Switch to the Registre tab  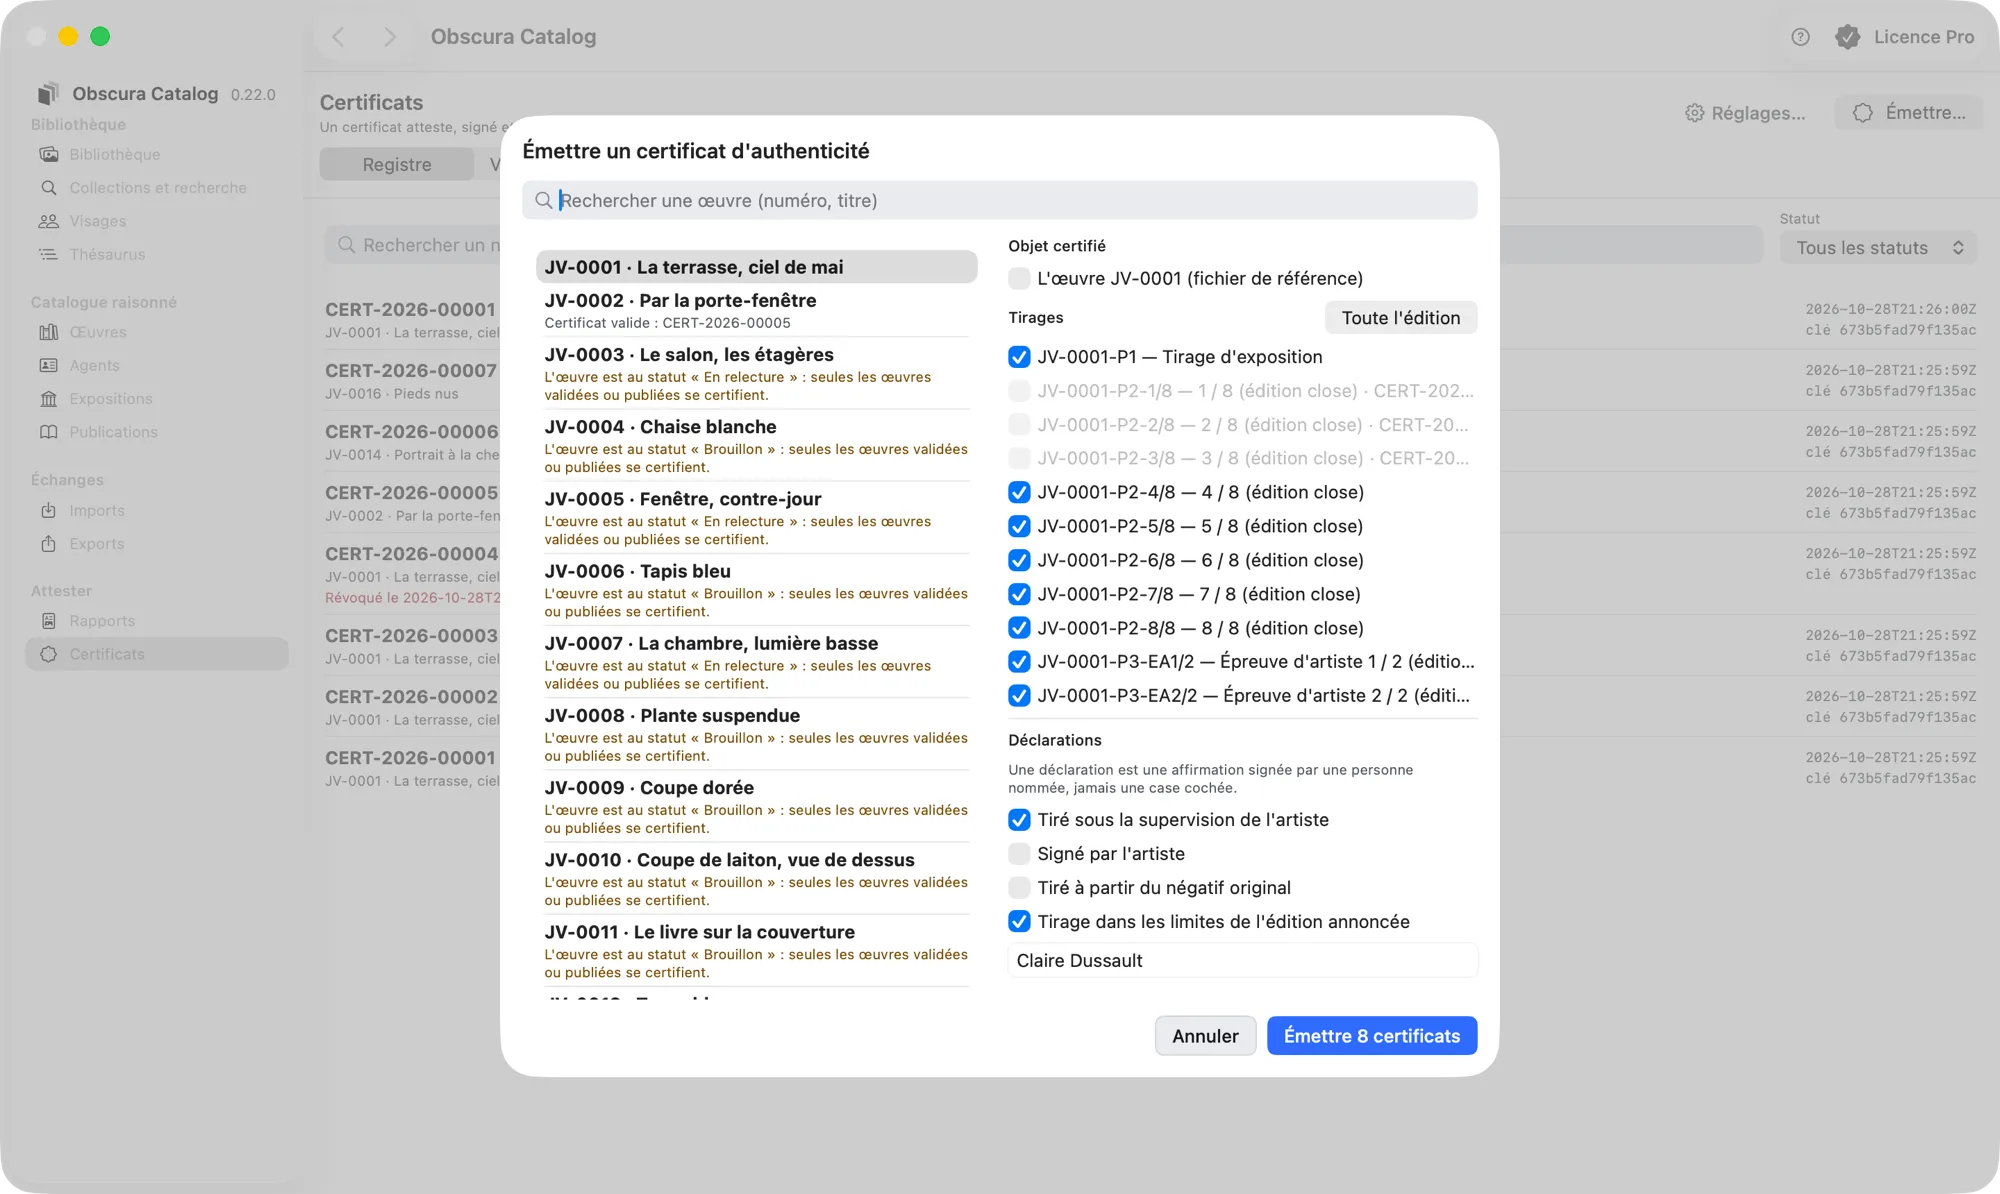[x=397, y=164]
